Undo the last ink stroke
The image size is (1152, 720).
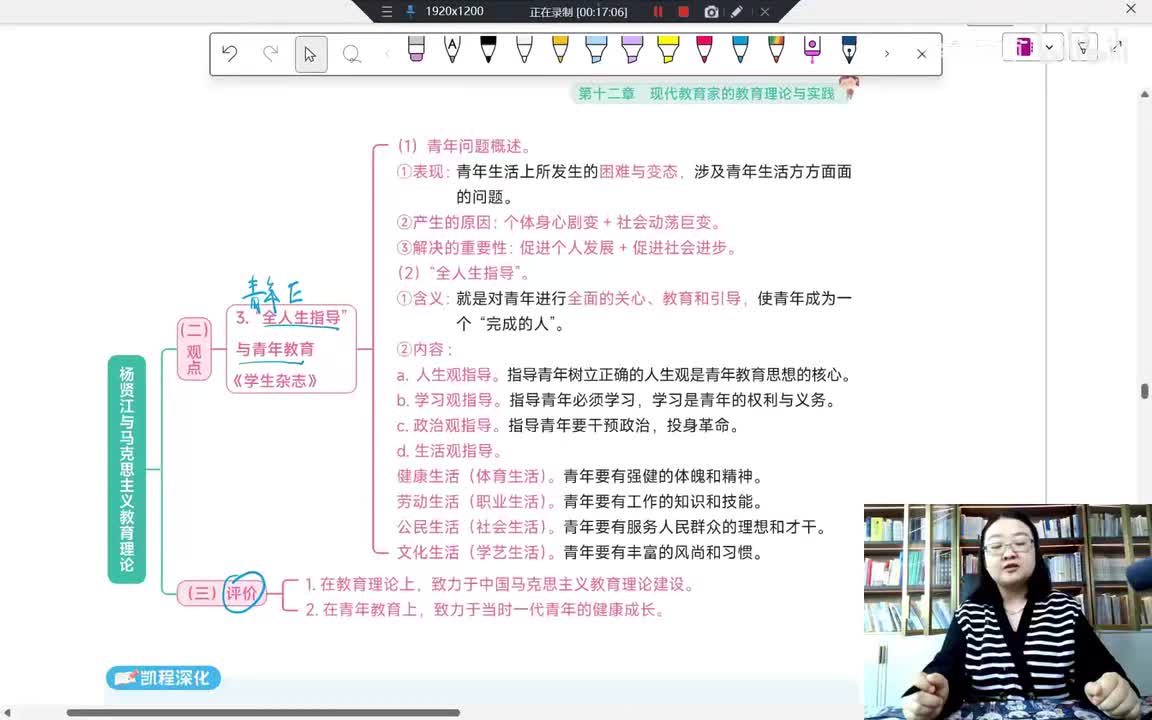pyautogui.click(x=229, y=54)
